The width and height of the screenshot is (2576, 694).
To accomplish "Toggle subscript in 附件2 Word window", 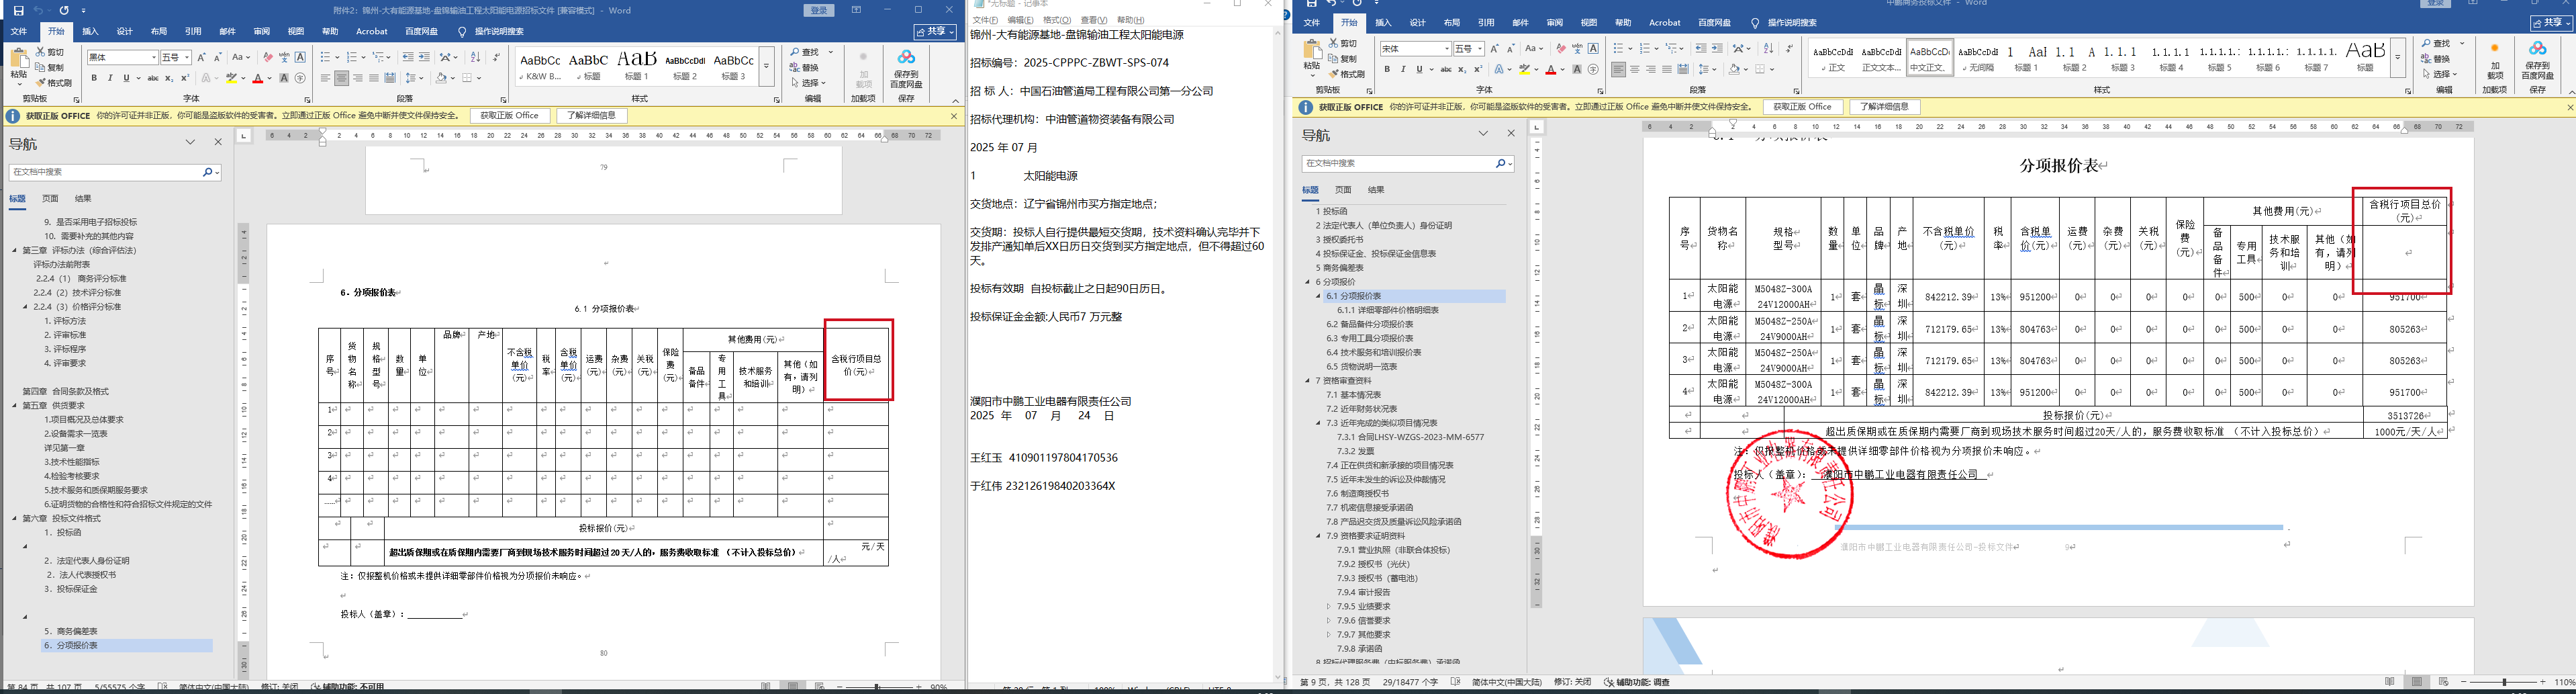I will [169, 78].
